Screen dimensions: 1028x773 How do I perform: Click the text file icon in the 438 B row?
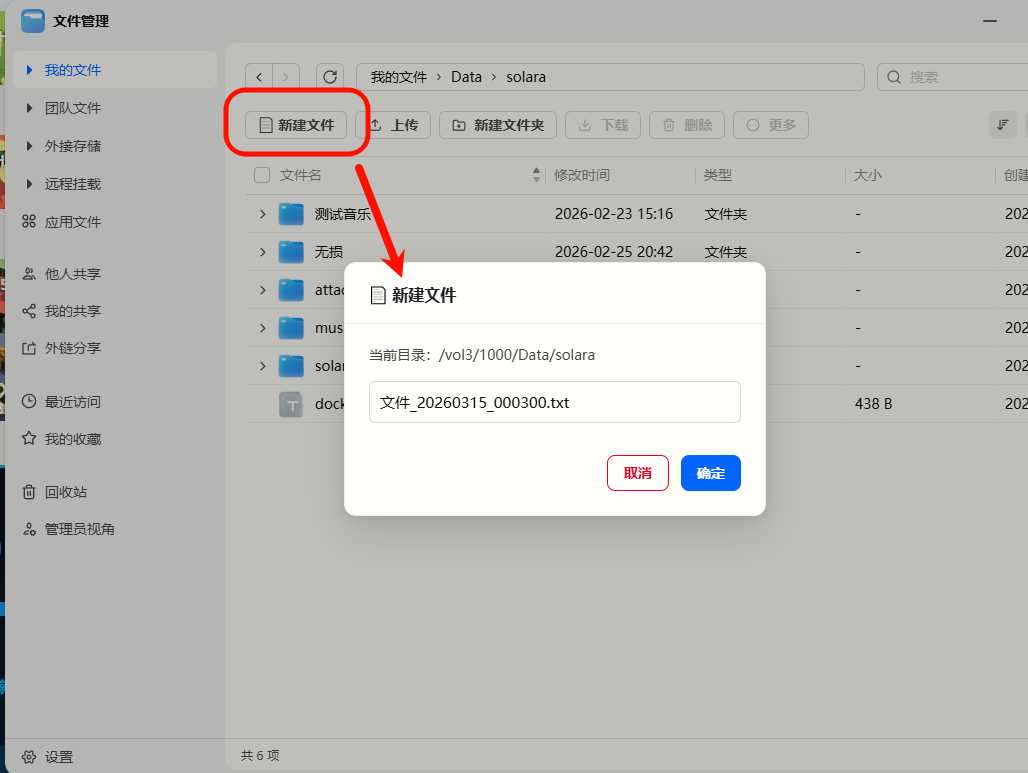291,404
